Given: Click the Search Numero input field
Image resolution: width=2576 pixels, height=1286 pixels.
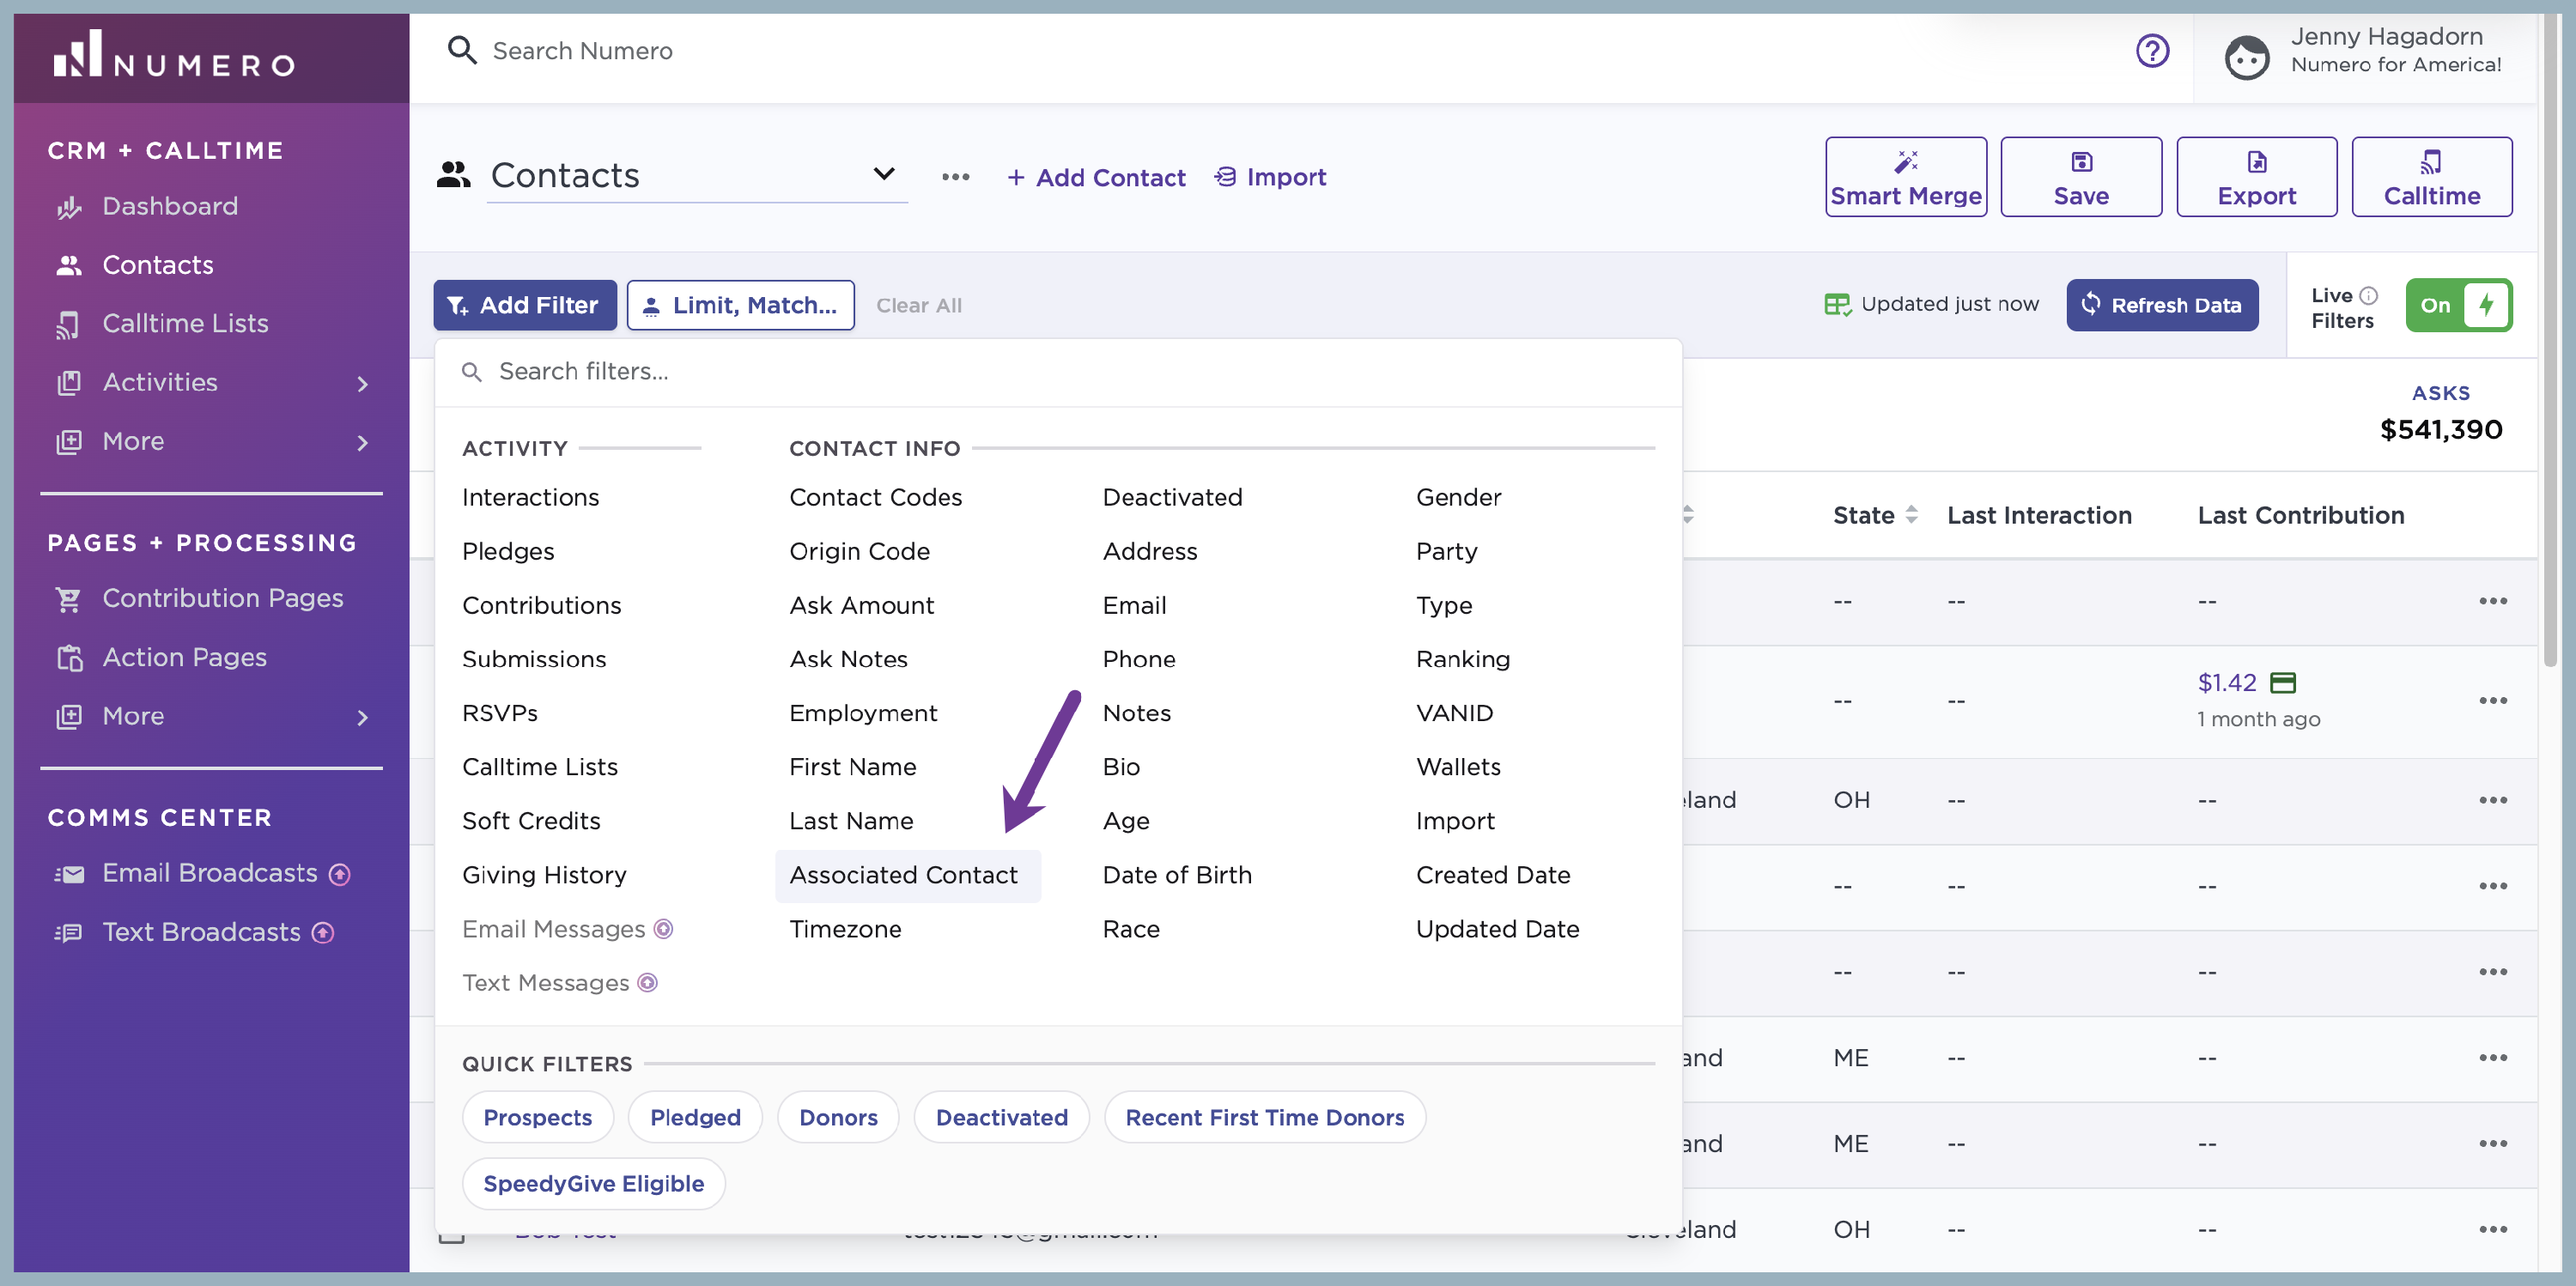Looking at the screenshot, I should (582, 50).
